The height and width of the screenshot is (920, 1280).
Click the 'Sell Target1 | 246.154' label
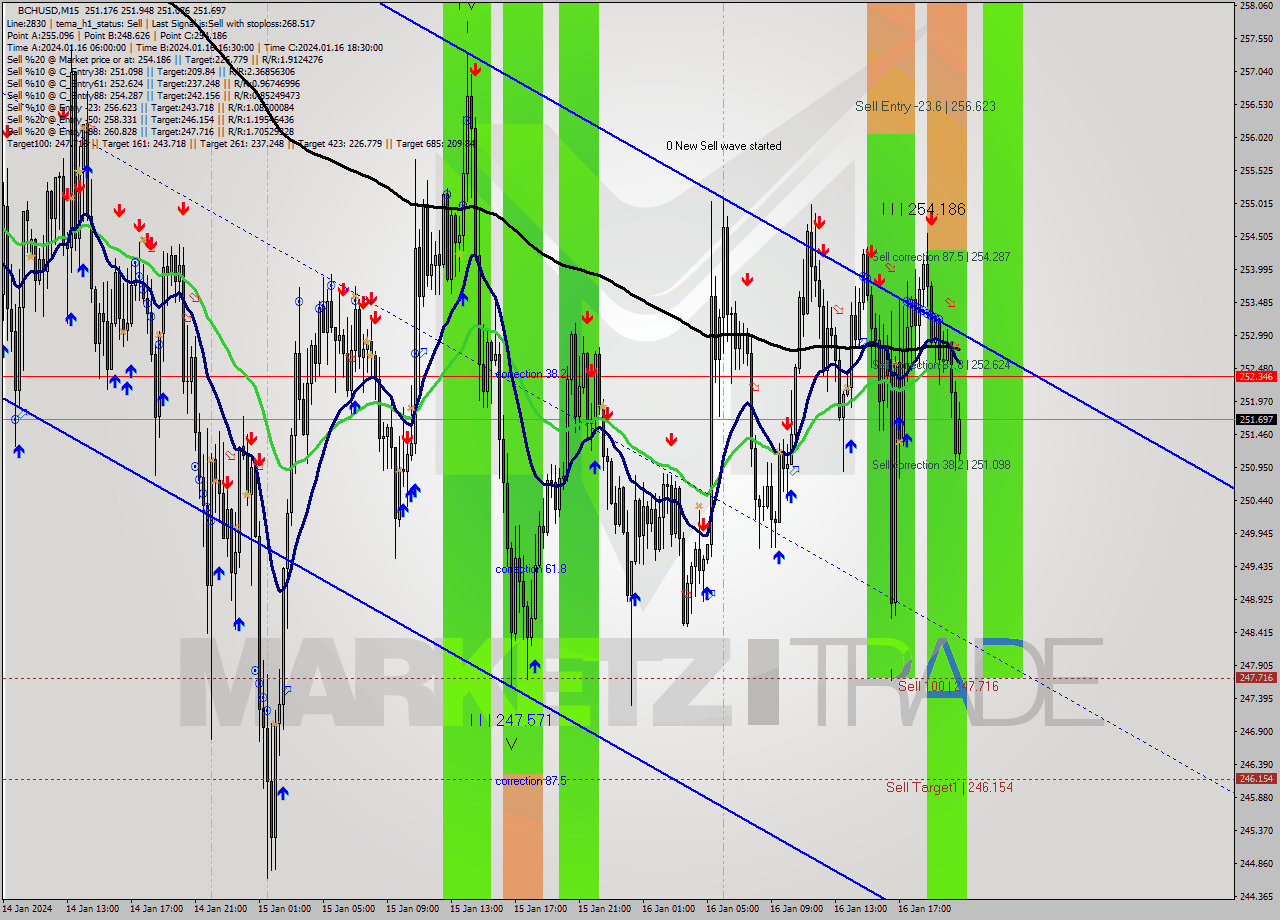949,787
